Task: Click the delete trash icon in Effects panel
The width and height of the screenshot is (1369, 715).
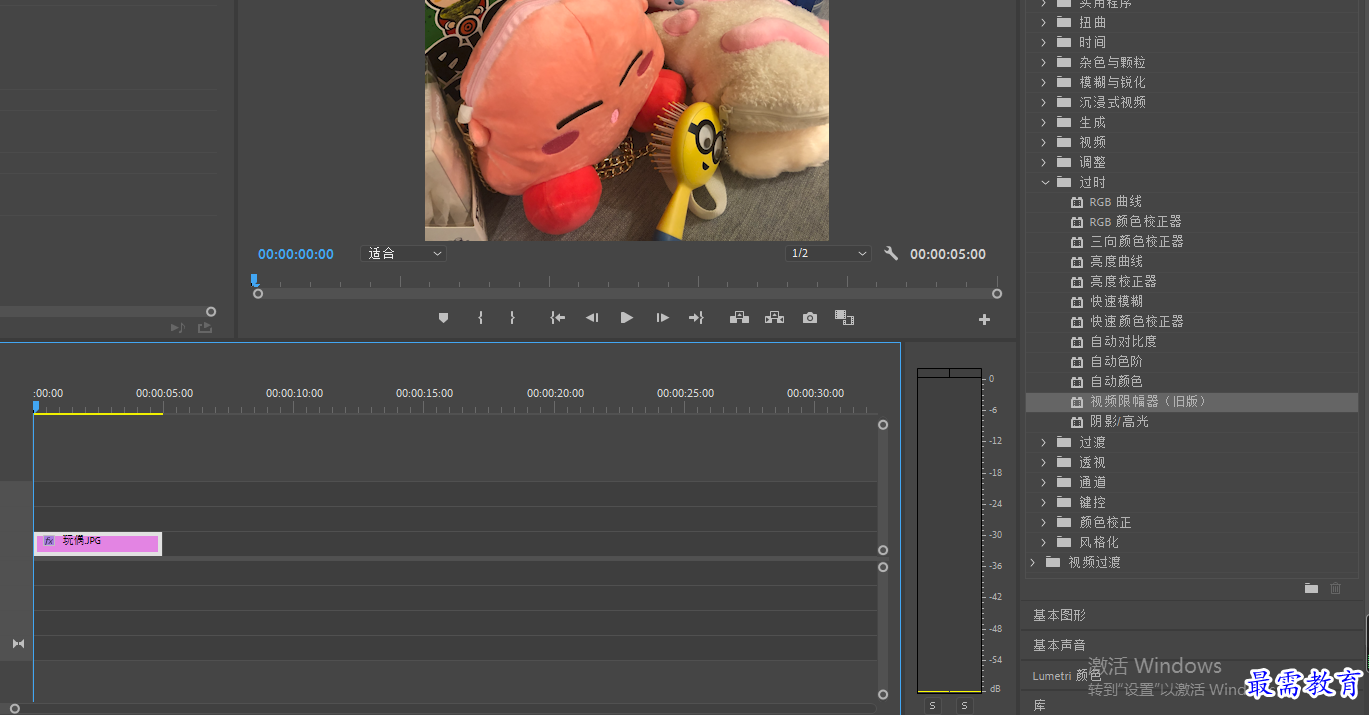Action: pos(1335,588)
